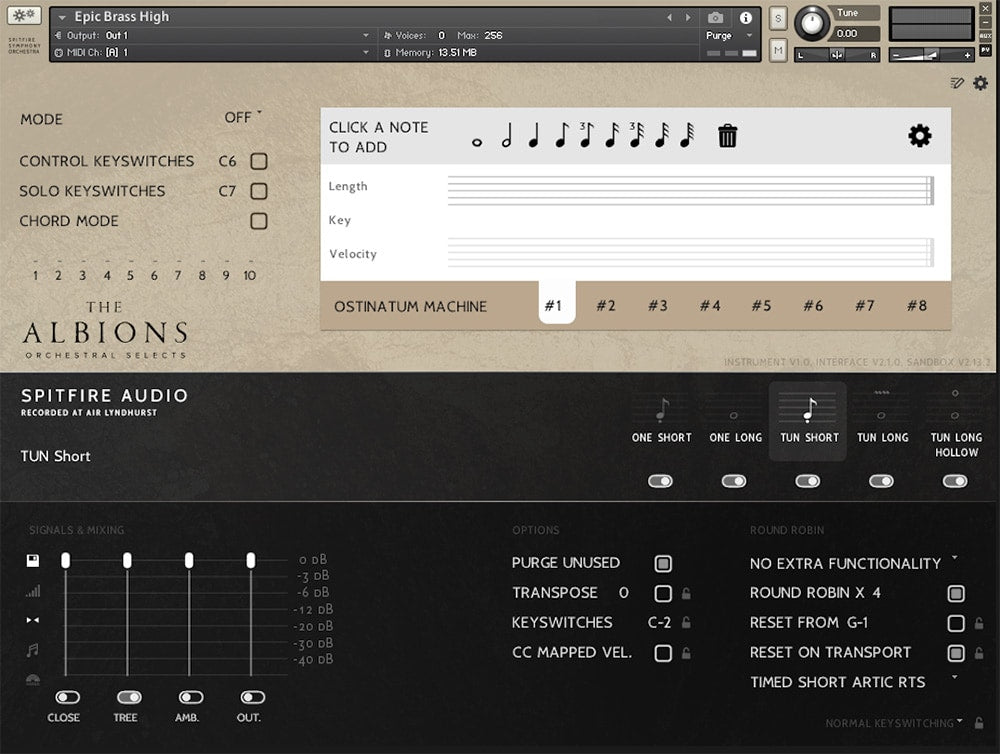Switch to Ostinatum pattern tab #2
This screenshot has width=1000, height=754.
click(x=606, y=306)
